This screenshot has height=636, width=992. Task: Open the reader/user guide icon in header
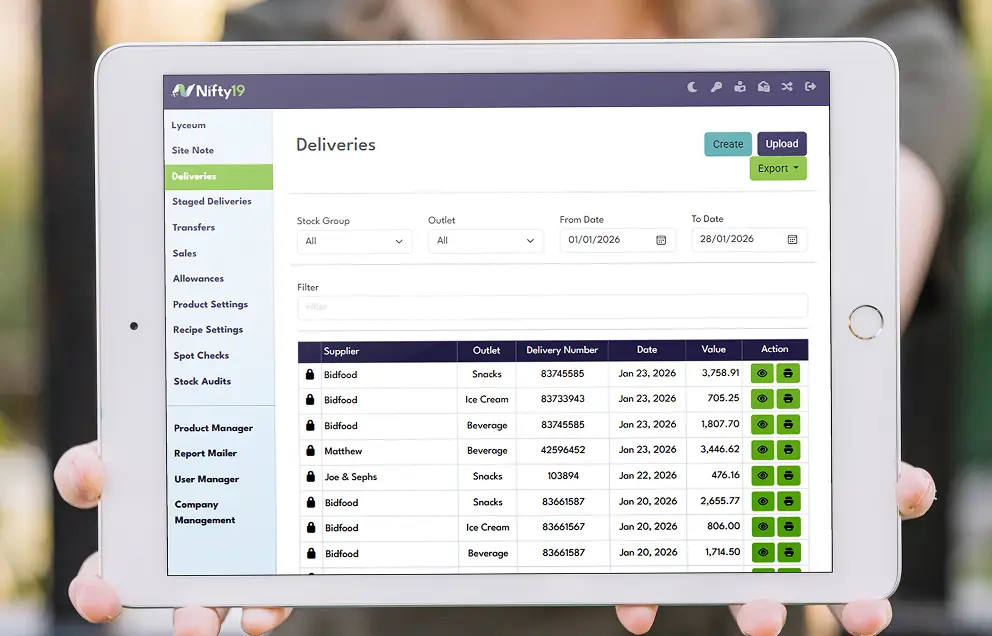740,88
